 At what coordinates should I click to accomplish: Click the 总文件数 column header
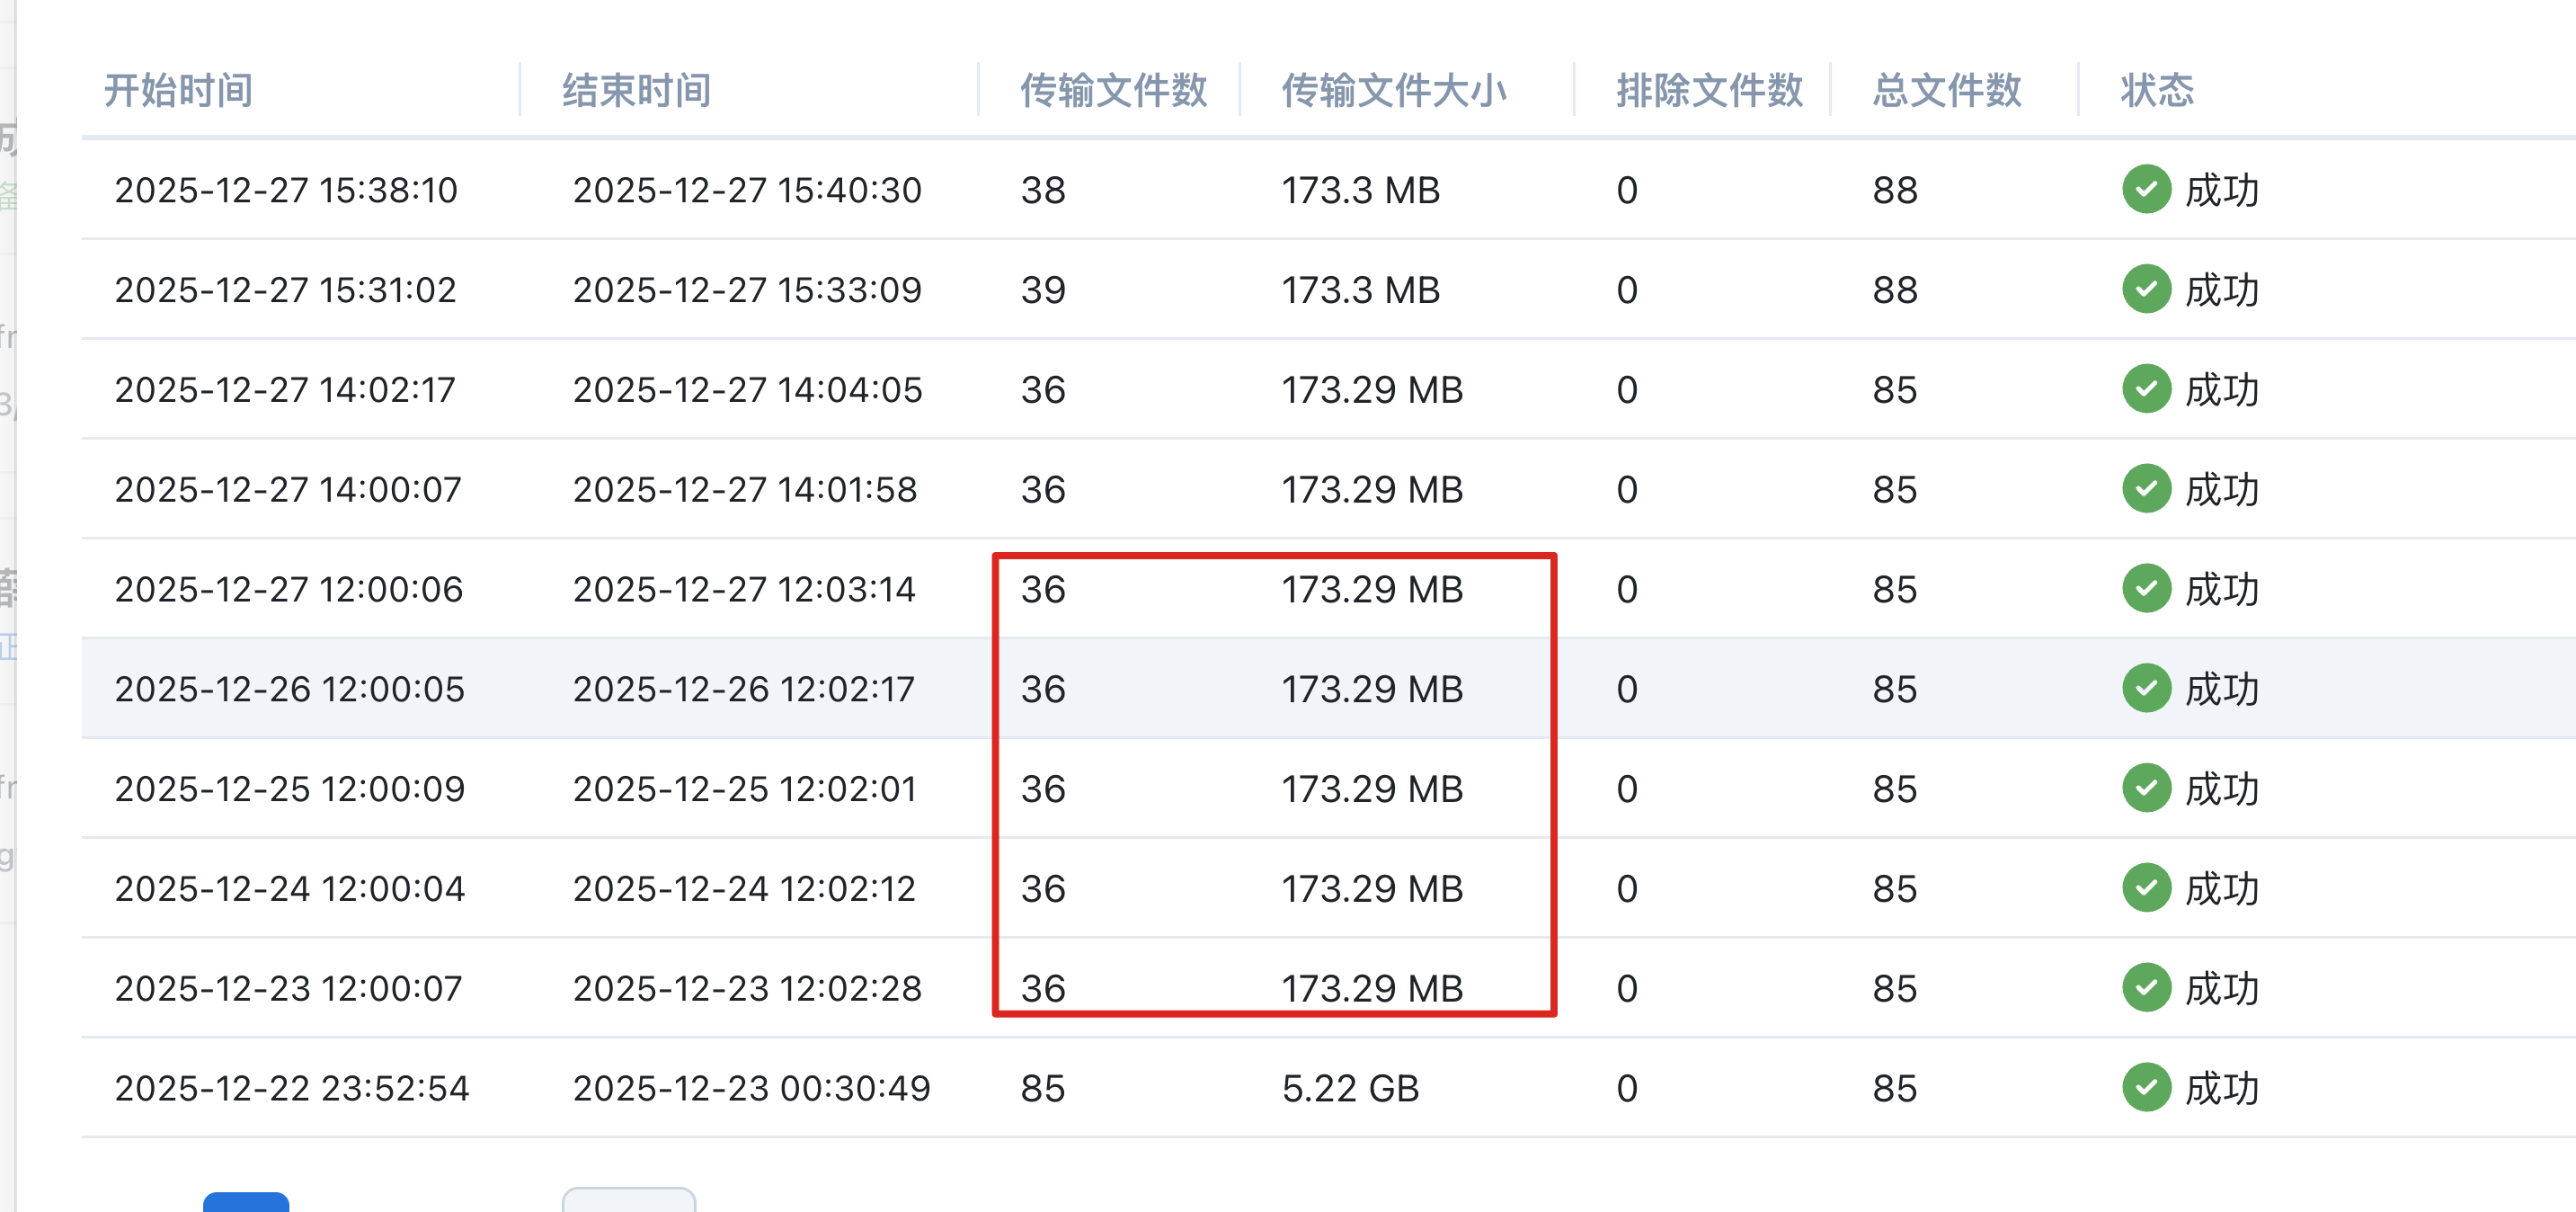point(1946,90)
